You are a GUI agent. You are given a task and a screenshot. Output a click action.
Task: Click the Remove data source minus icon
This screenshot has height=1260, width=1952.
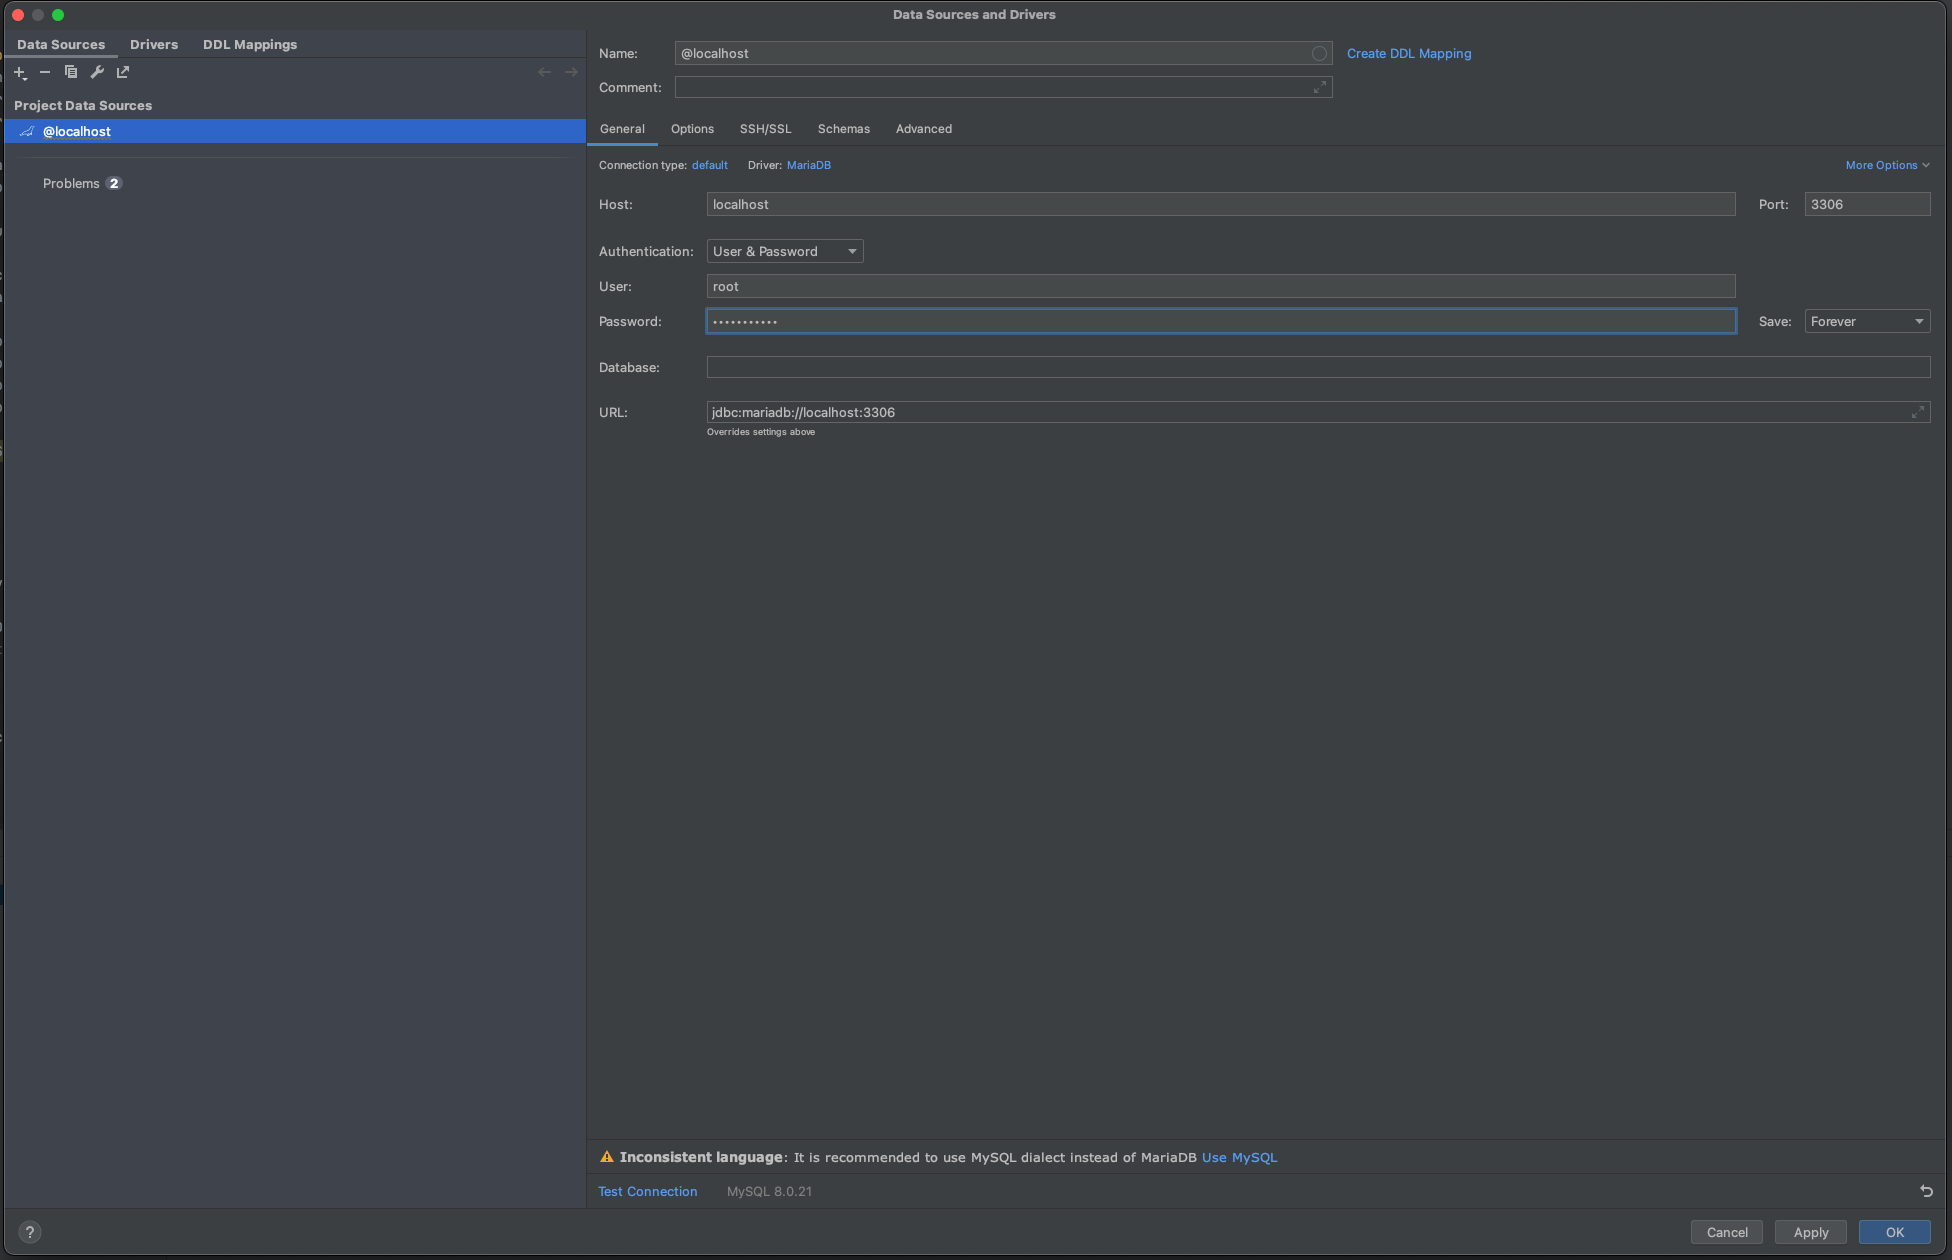45,72
